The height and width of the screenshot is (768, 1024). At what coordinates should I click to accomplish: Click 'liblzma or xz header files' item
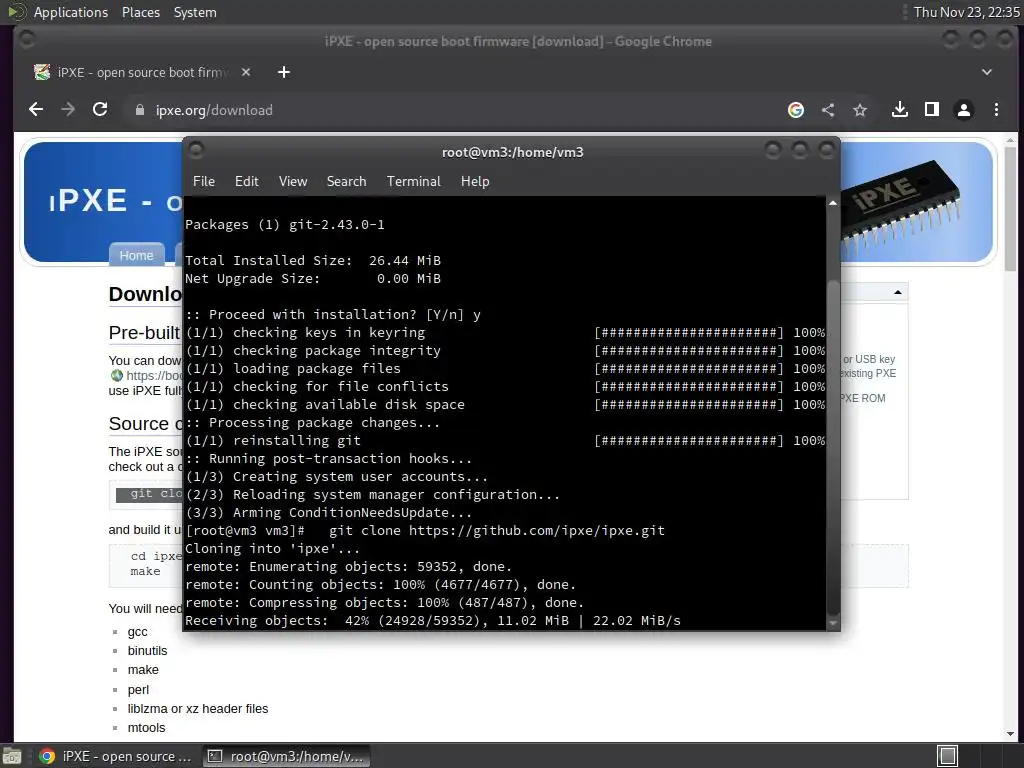198,709
